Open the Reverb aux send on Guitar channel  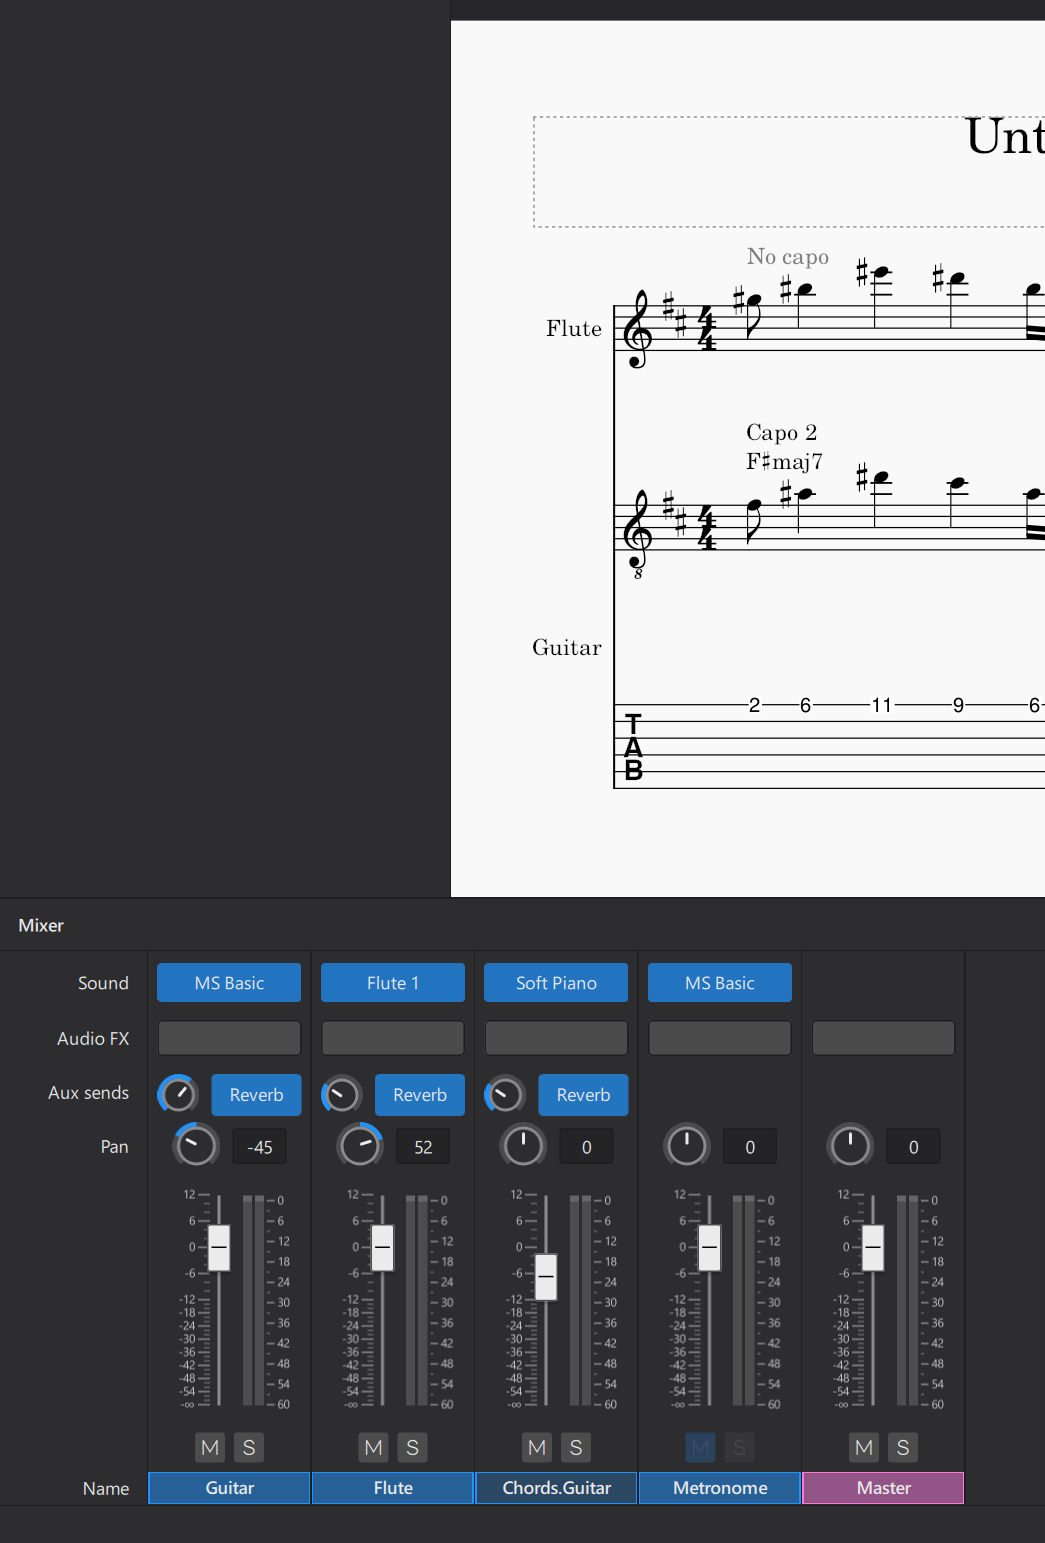tap(256, 1094)
